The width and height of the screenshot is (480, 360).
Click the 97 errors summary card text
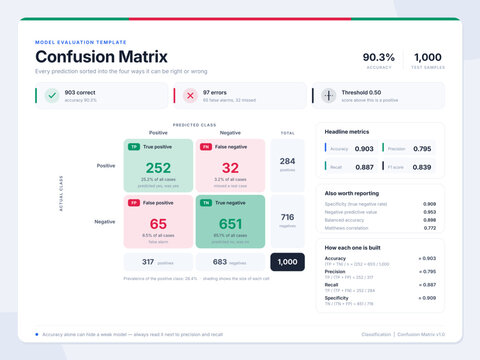(215, 92)
